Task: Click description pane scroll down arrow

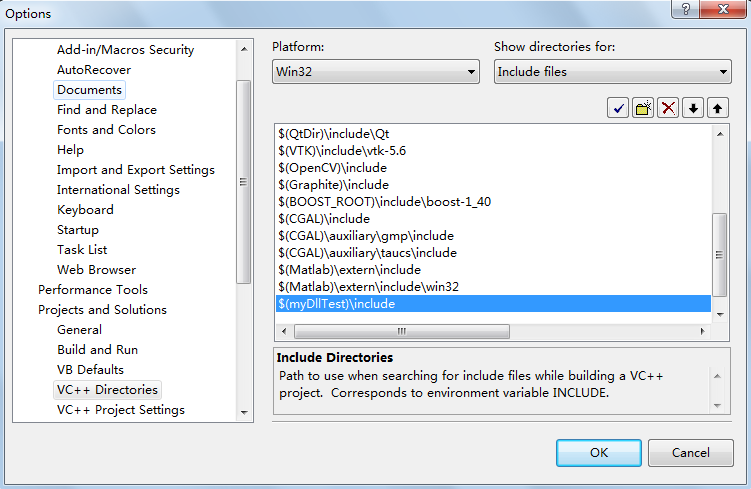Action: pyautogui.click(x=717, y=406)
